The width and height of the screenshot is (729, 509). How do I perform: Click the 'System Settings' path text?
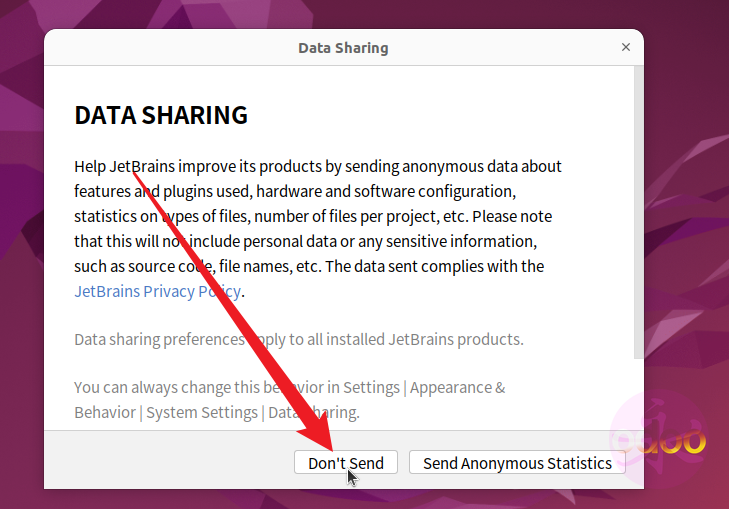(202, 412)
